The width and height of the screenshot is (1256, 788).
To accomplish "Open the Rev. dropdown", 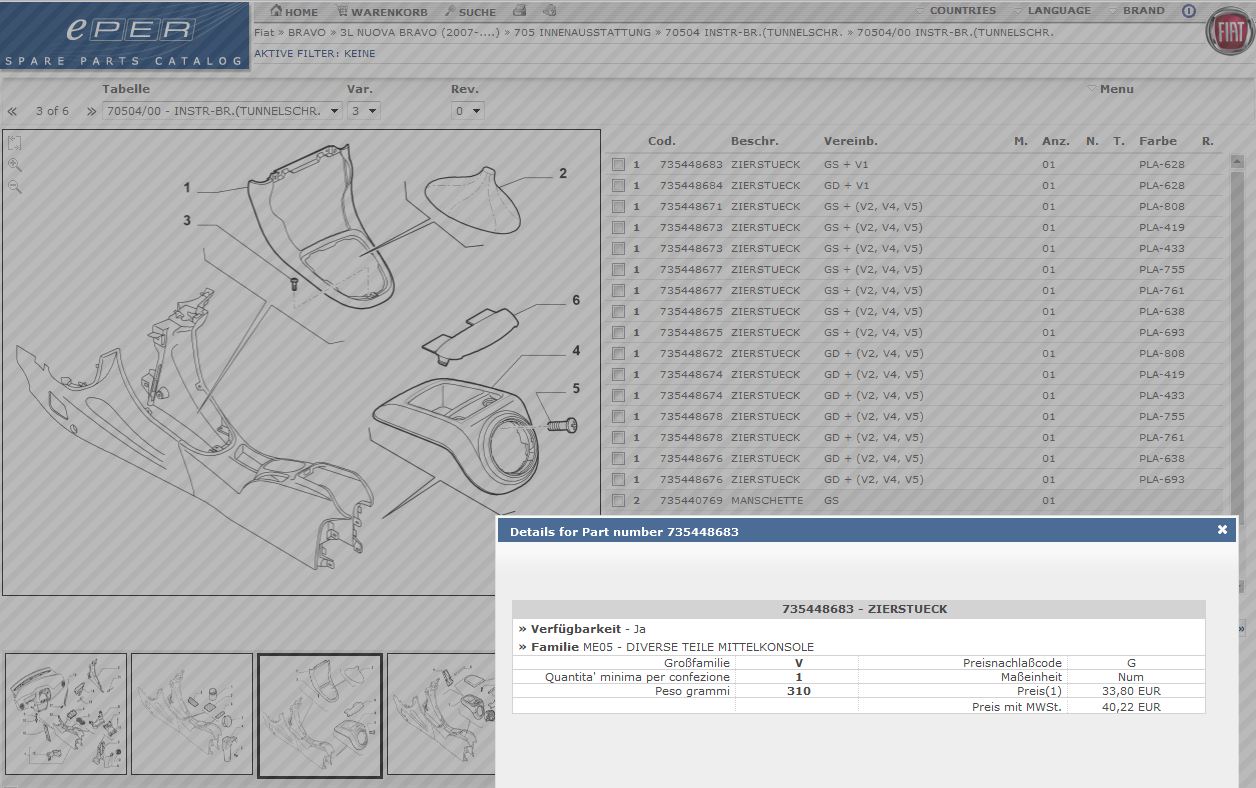I will tap(467, 111).
